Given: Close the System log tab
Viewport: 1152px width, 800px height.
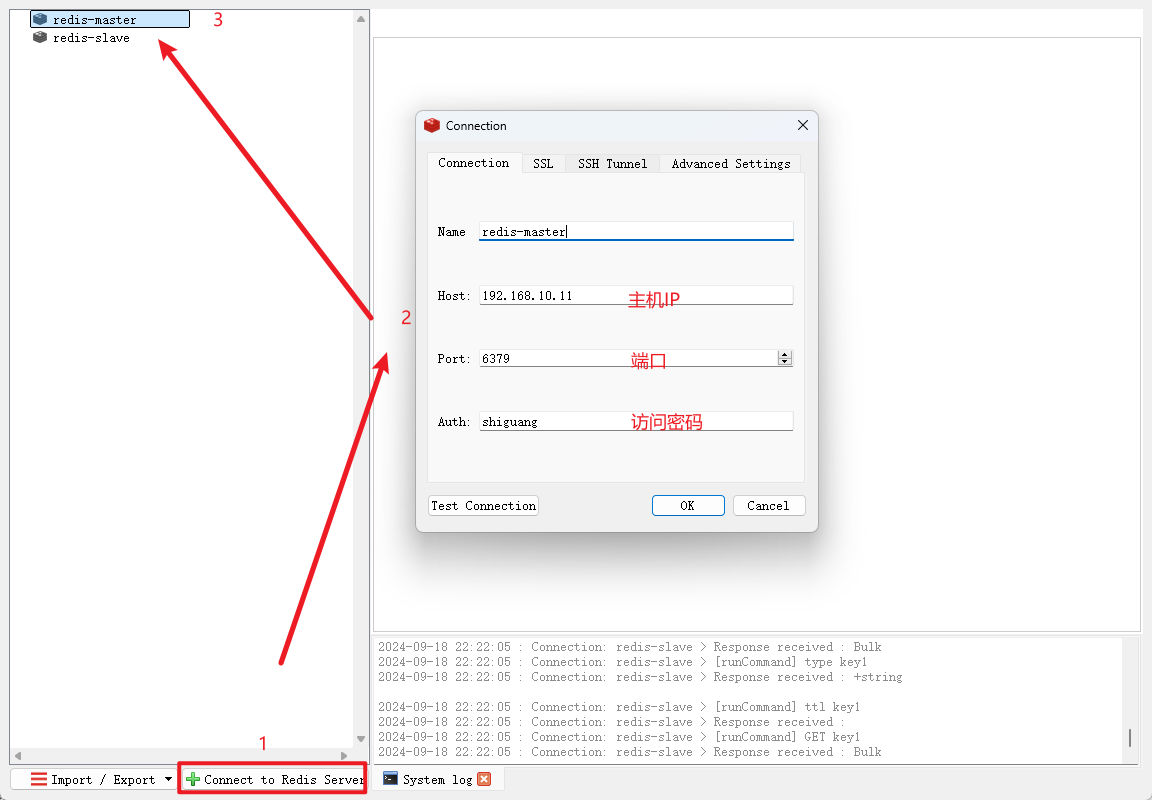Looking at the screenshot, I should click(484, 779).
